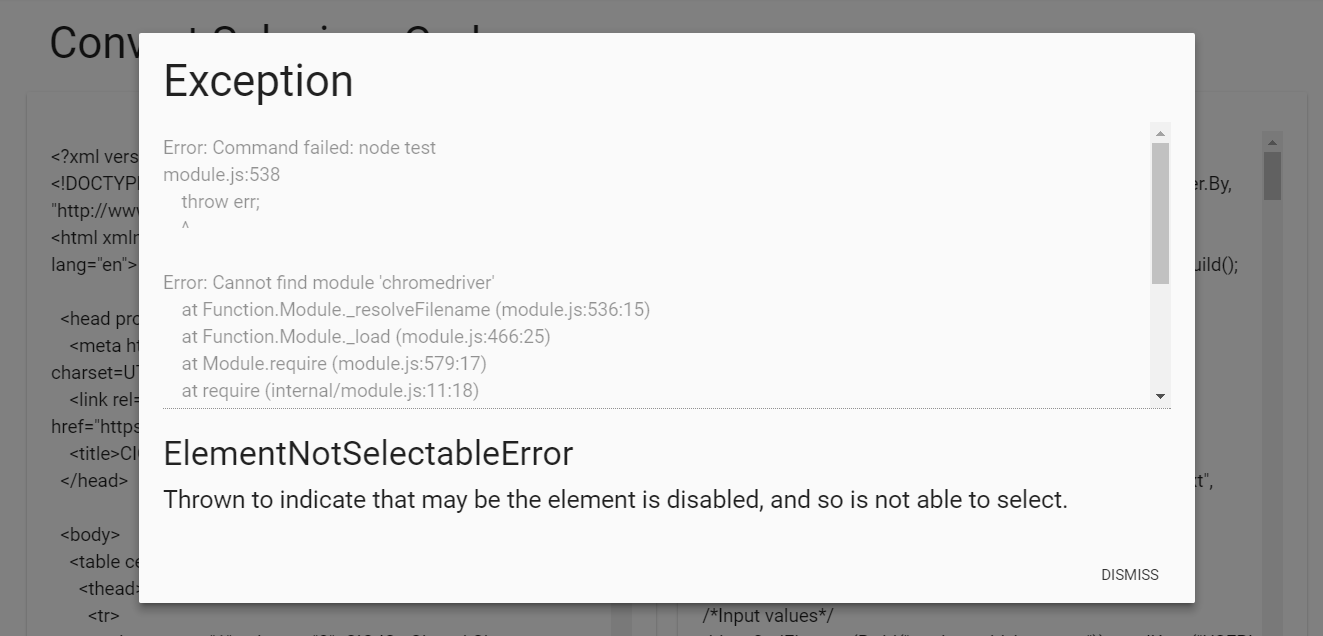Viewport: 1323px width, 636px height.
Task: Select the Function.Module._resolveFilename stack trace entry
Action: [x=416, y=309]
